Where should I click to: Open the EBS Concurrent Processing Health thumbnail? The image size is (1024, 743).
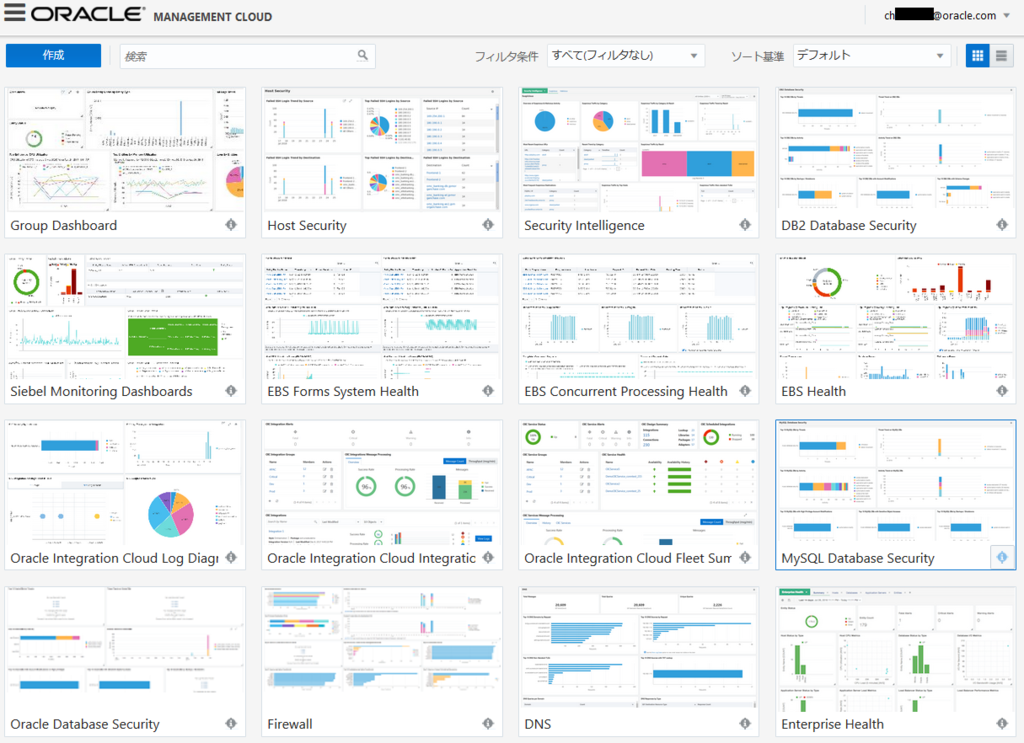coord(639,316)
